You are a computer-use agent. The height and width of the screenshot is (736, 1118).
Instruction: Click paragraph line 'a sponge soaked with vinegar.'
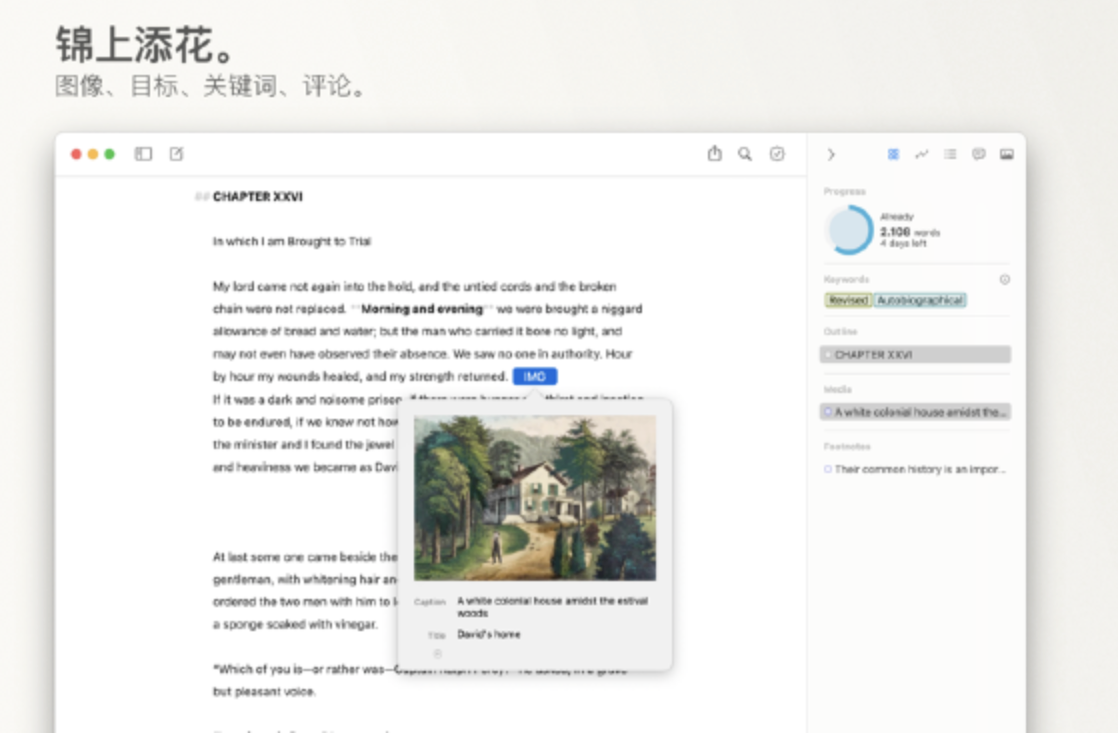(x=295, y=624)
